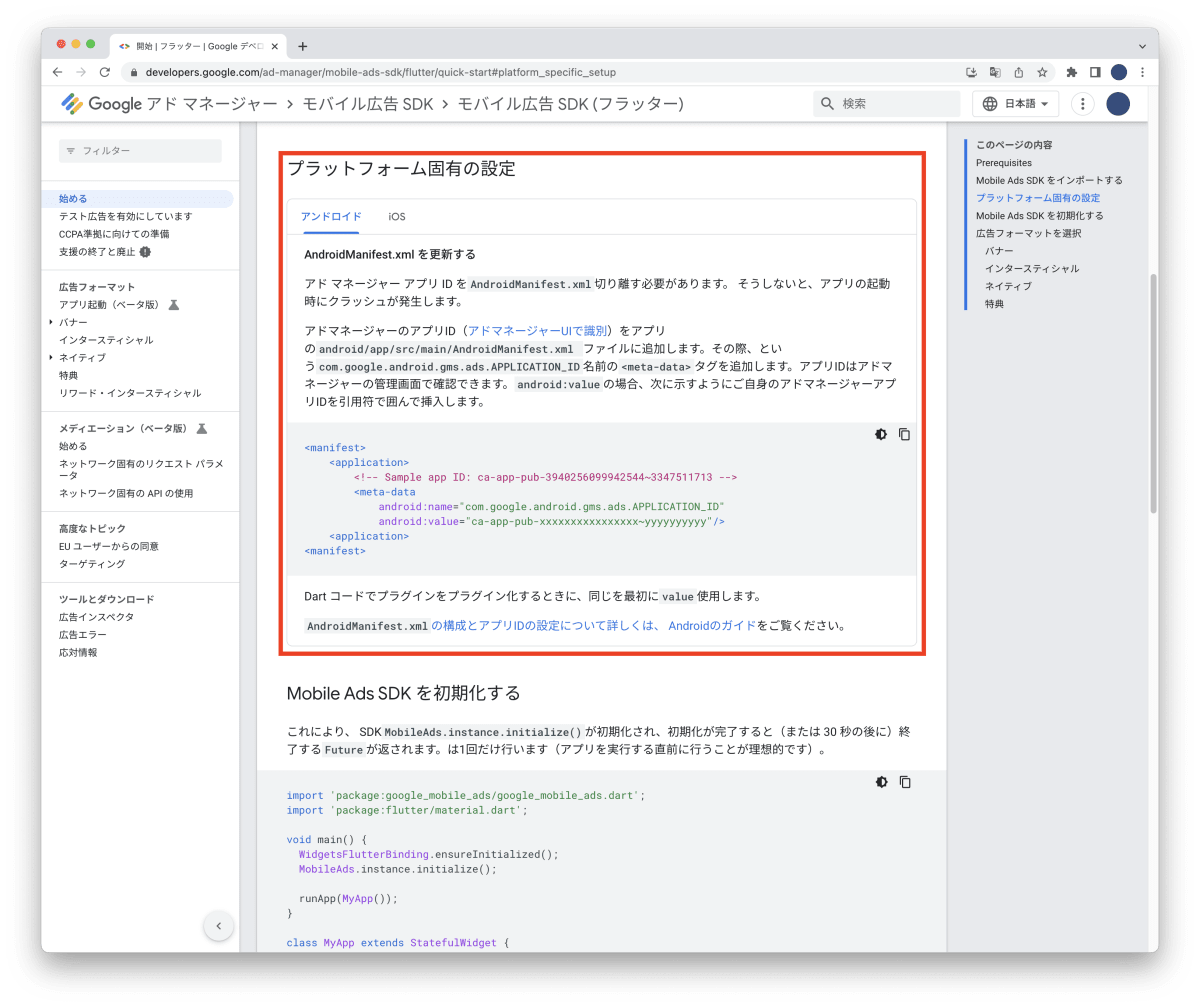The width and height of the screenshot is (1200, 1007).
Task: Click the 検索 search field
Action: [x=886, y=104]
